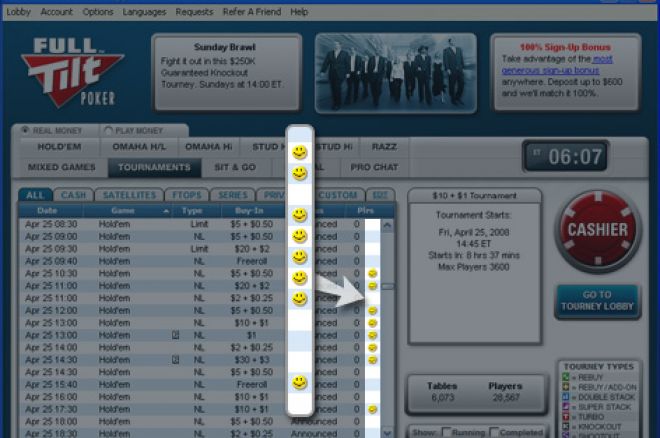Select the Apr 25 15:40 Freeroll row
Image resolution: width=660 pixels, height=438 pixels.
click(200, 385)
